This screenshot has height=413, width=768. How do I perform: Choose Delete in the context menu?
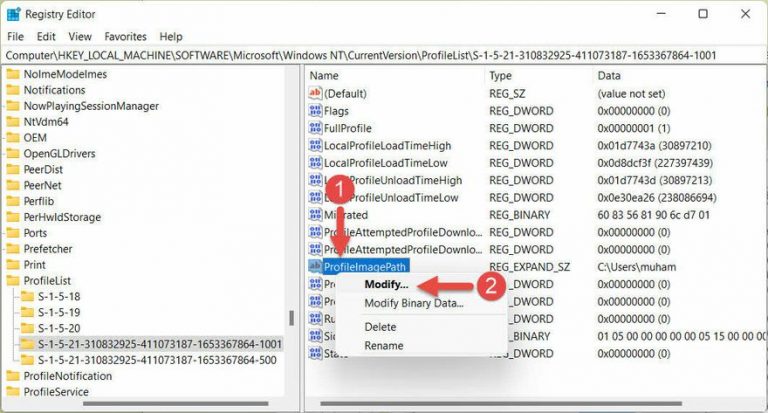tap(380, 327)
